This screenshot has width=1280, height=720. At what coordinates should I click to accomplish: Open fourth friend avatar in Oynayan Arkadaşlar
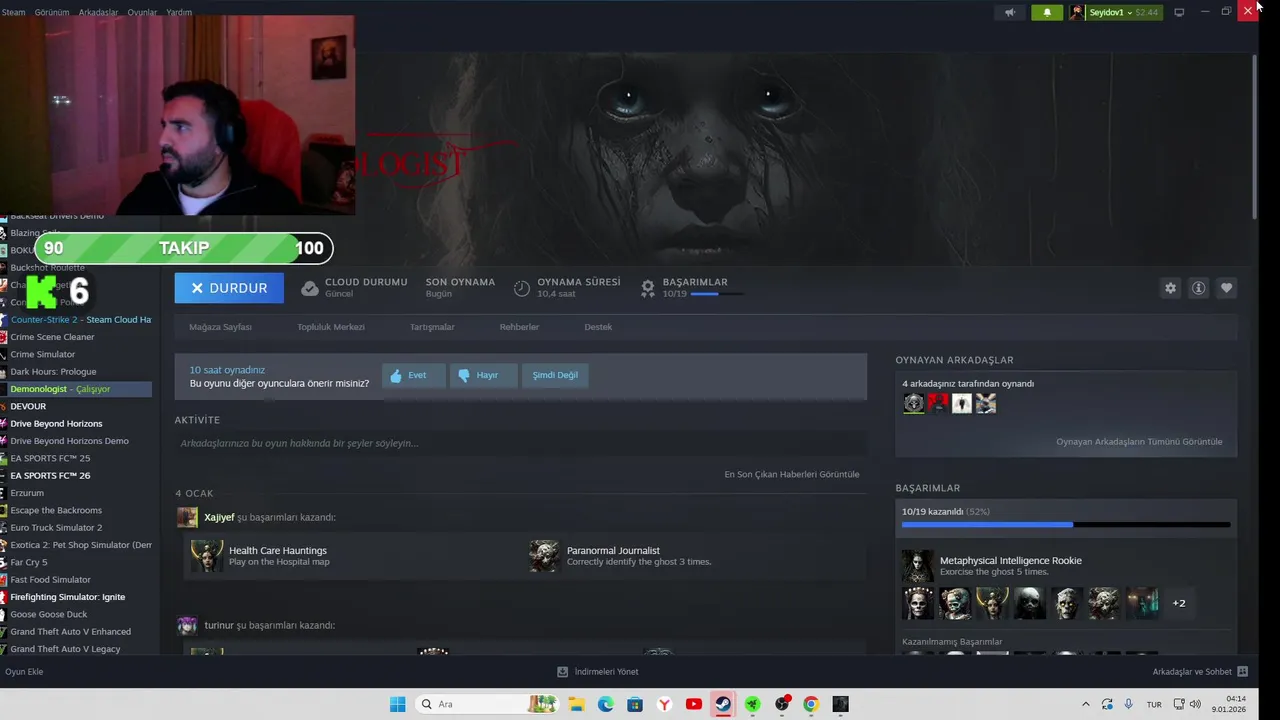tap(986, 403)
